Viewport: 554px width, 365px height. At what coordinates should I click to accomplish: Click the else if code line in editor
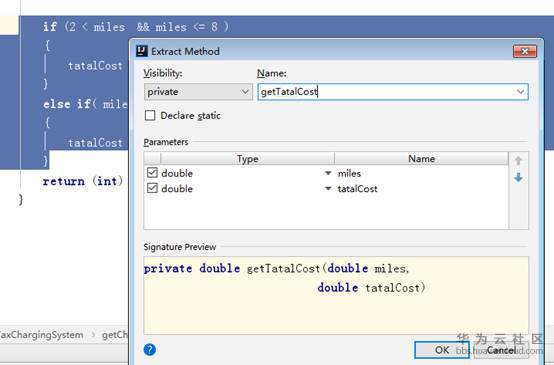[85, 104]
